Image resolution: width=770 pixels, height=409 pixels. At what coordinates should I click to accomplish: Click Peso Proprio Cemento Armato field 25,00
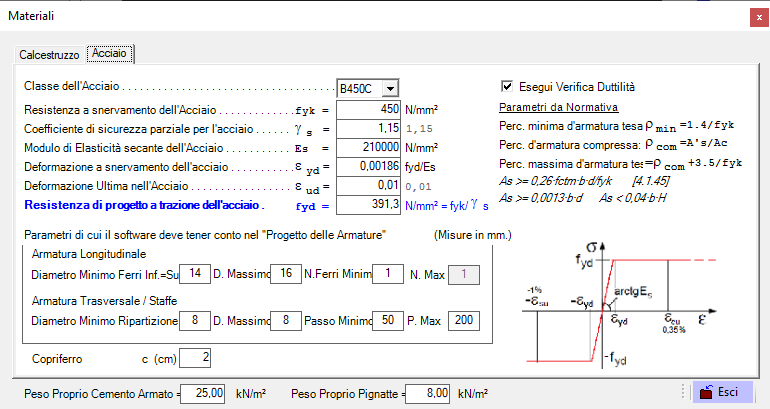tap(202, 394)
